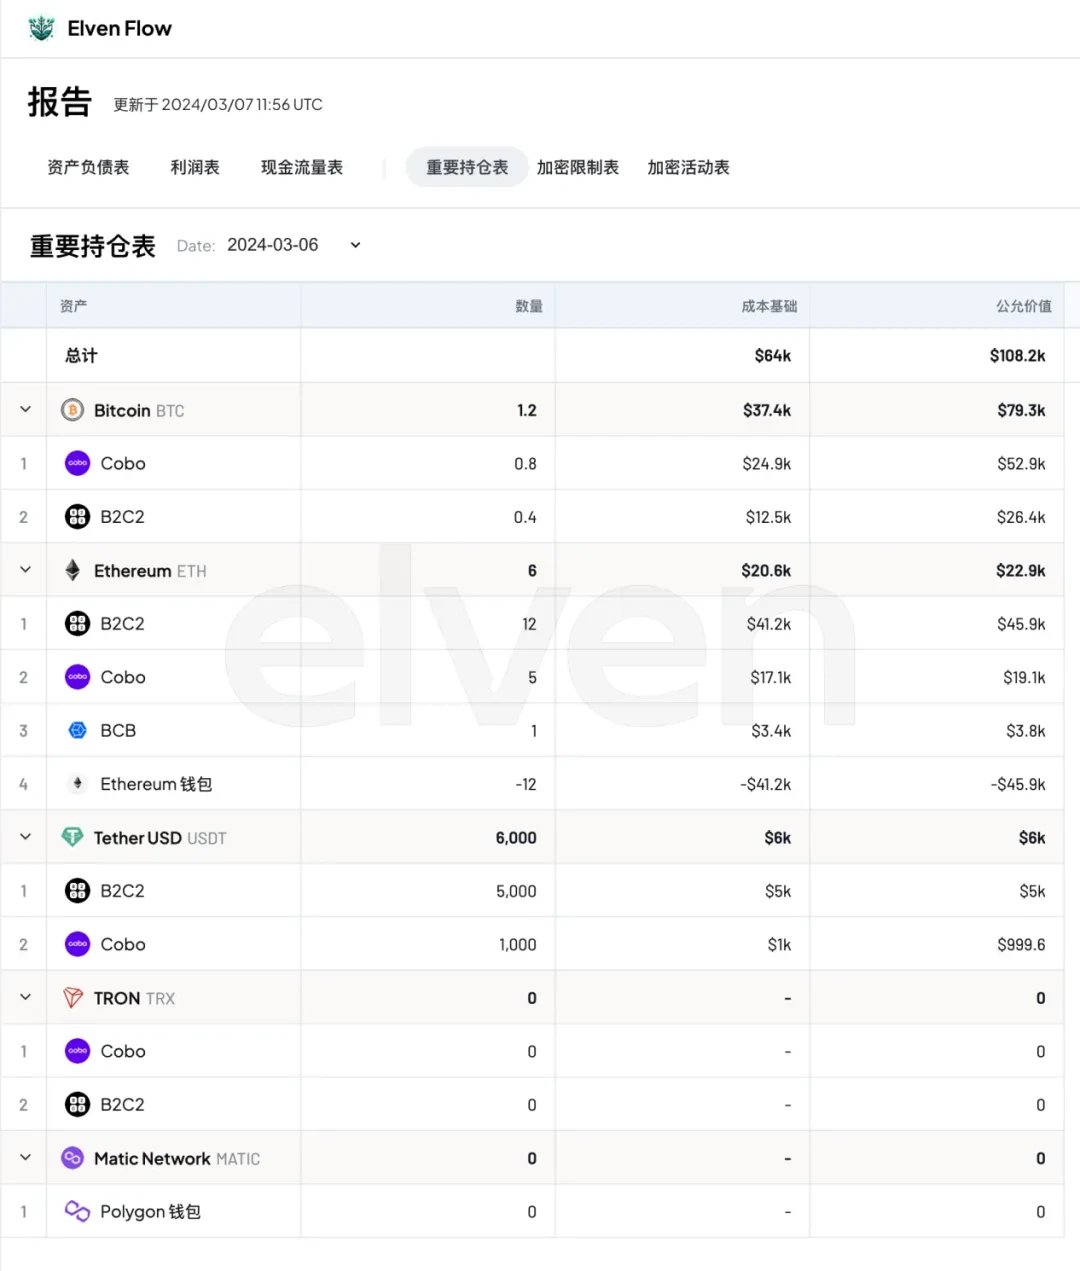Click the BCB blue hexagon icon
The width and height of the screenshot is (1080, 1271).
(x=77, y=730)
